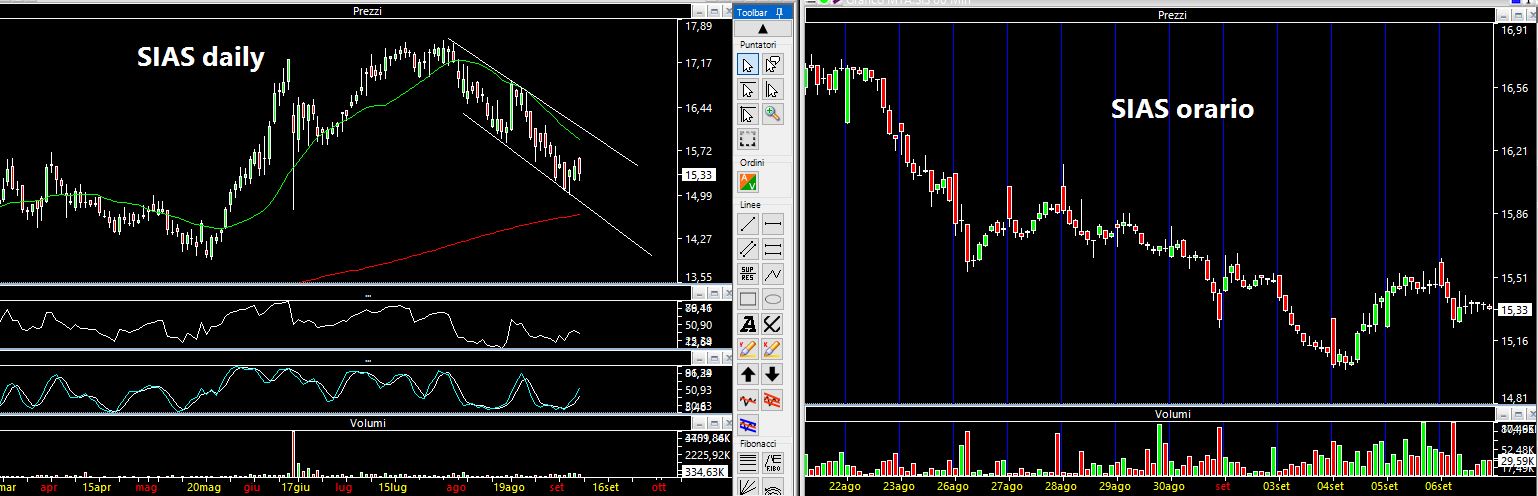Select the FIBO labeled Fibonacci tool
Viewport: 1538px width, 496px height.
pyautogui.click(x=772, y=463)
